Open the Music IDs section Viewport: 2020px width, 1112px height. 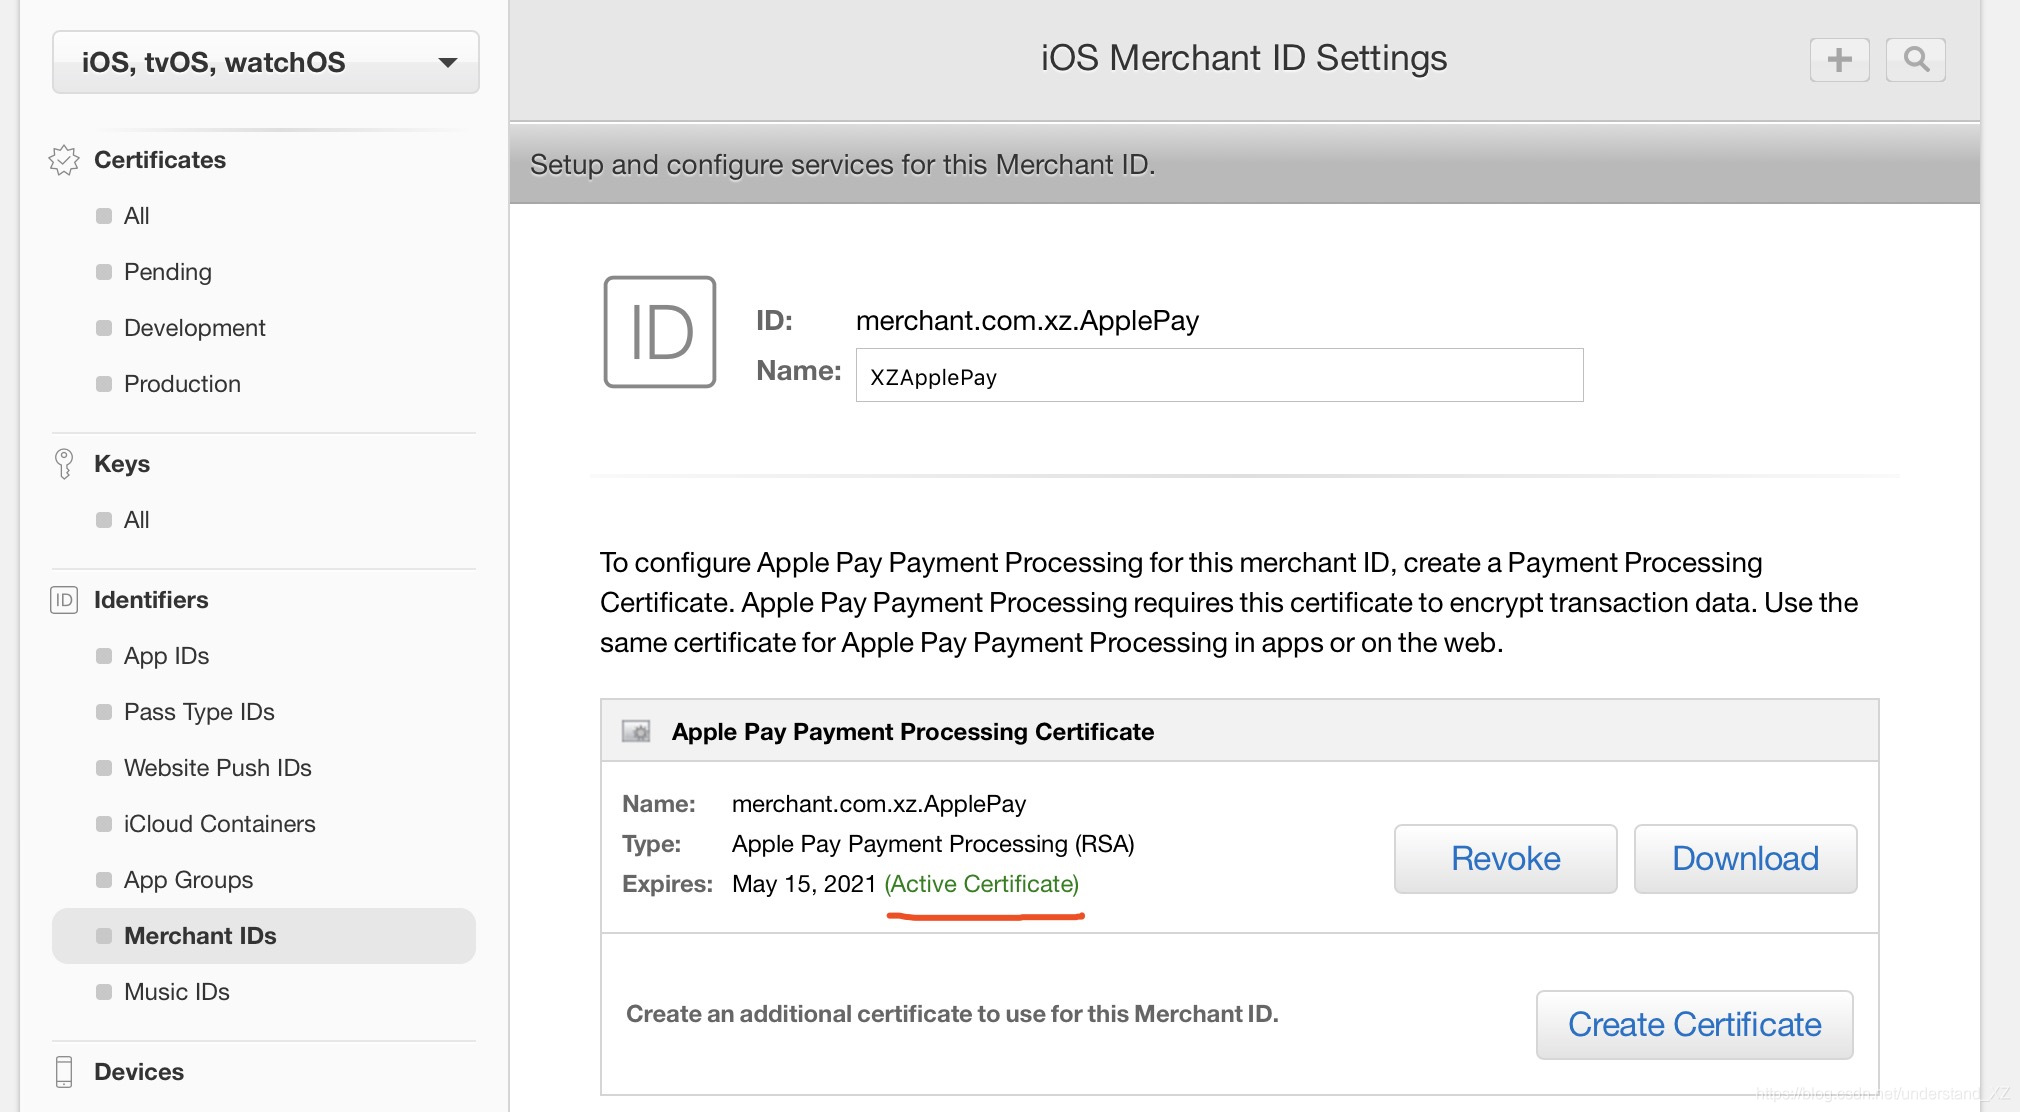[176, 992]
